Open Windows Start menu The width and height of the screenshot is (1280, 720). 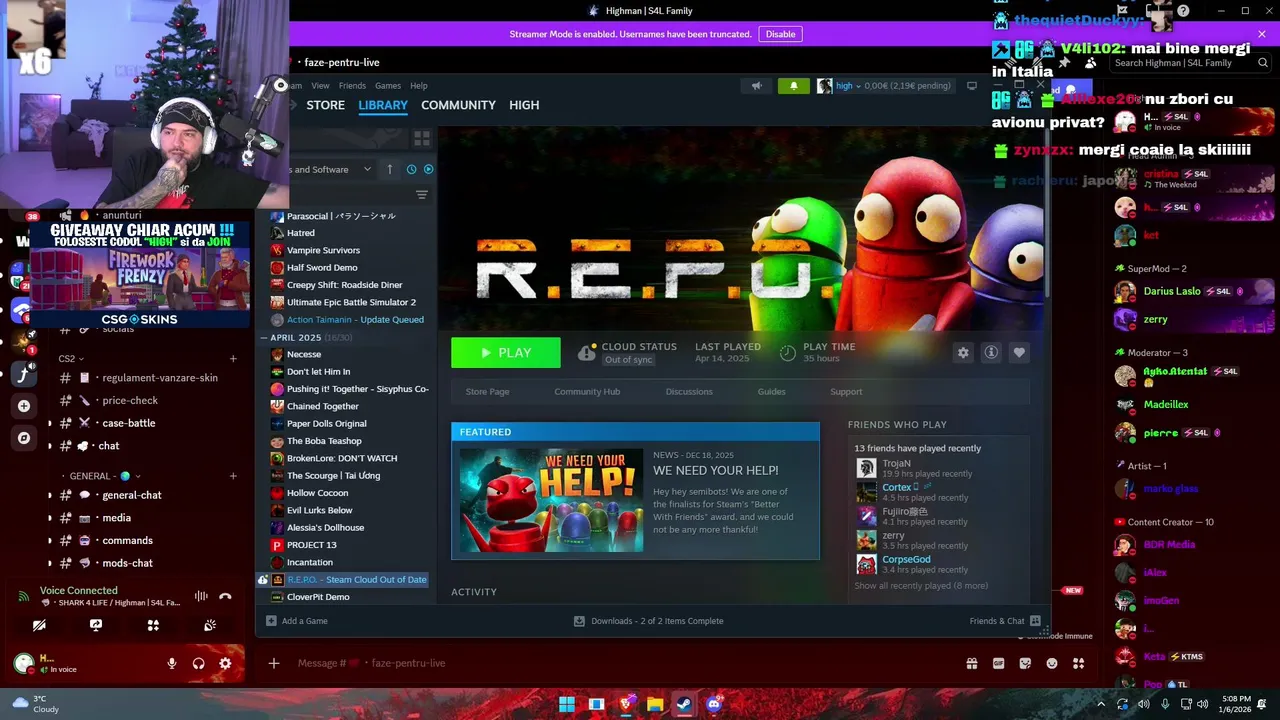(x=567, y=704)
